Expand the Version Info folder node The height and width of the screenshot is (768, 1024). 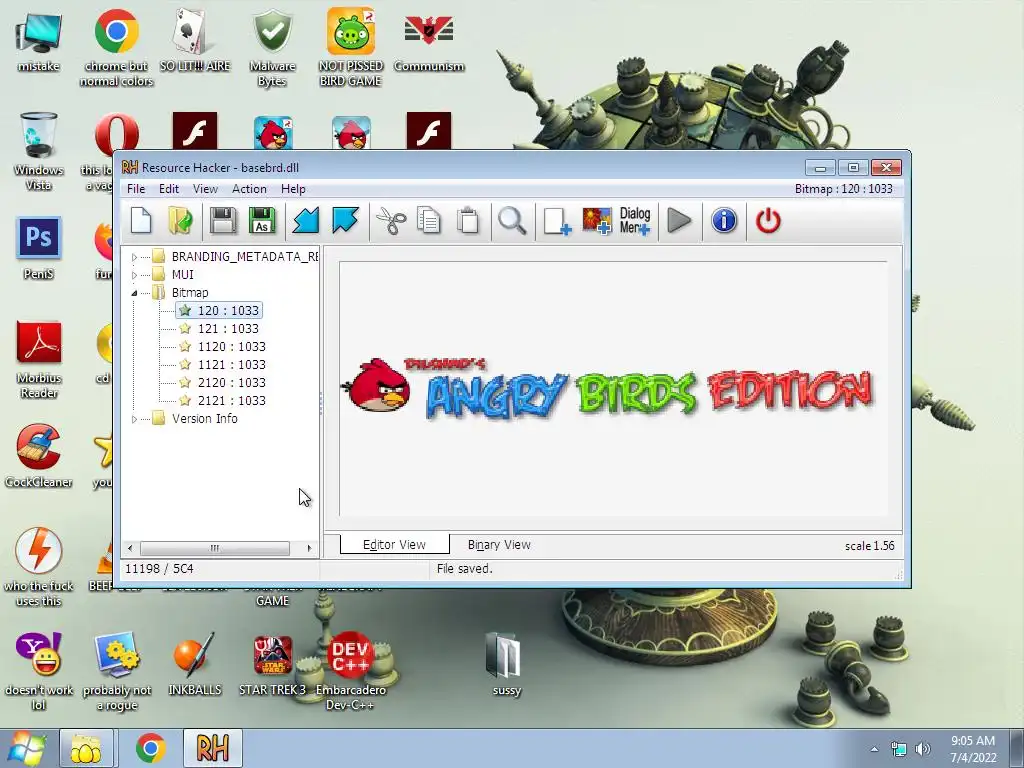click(135, 419)
